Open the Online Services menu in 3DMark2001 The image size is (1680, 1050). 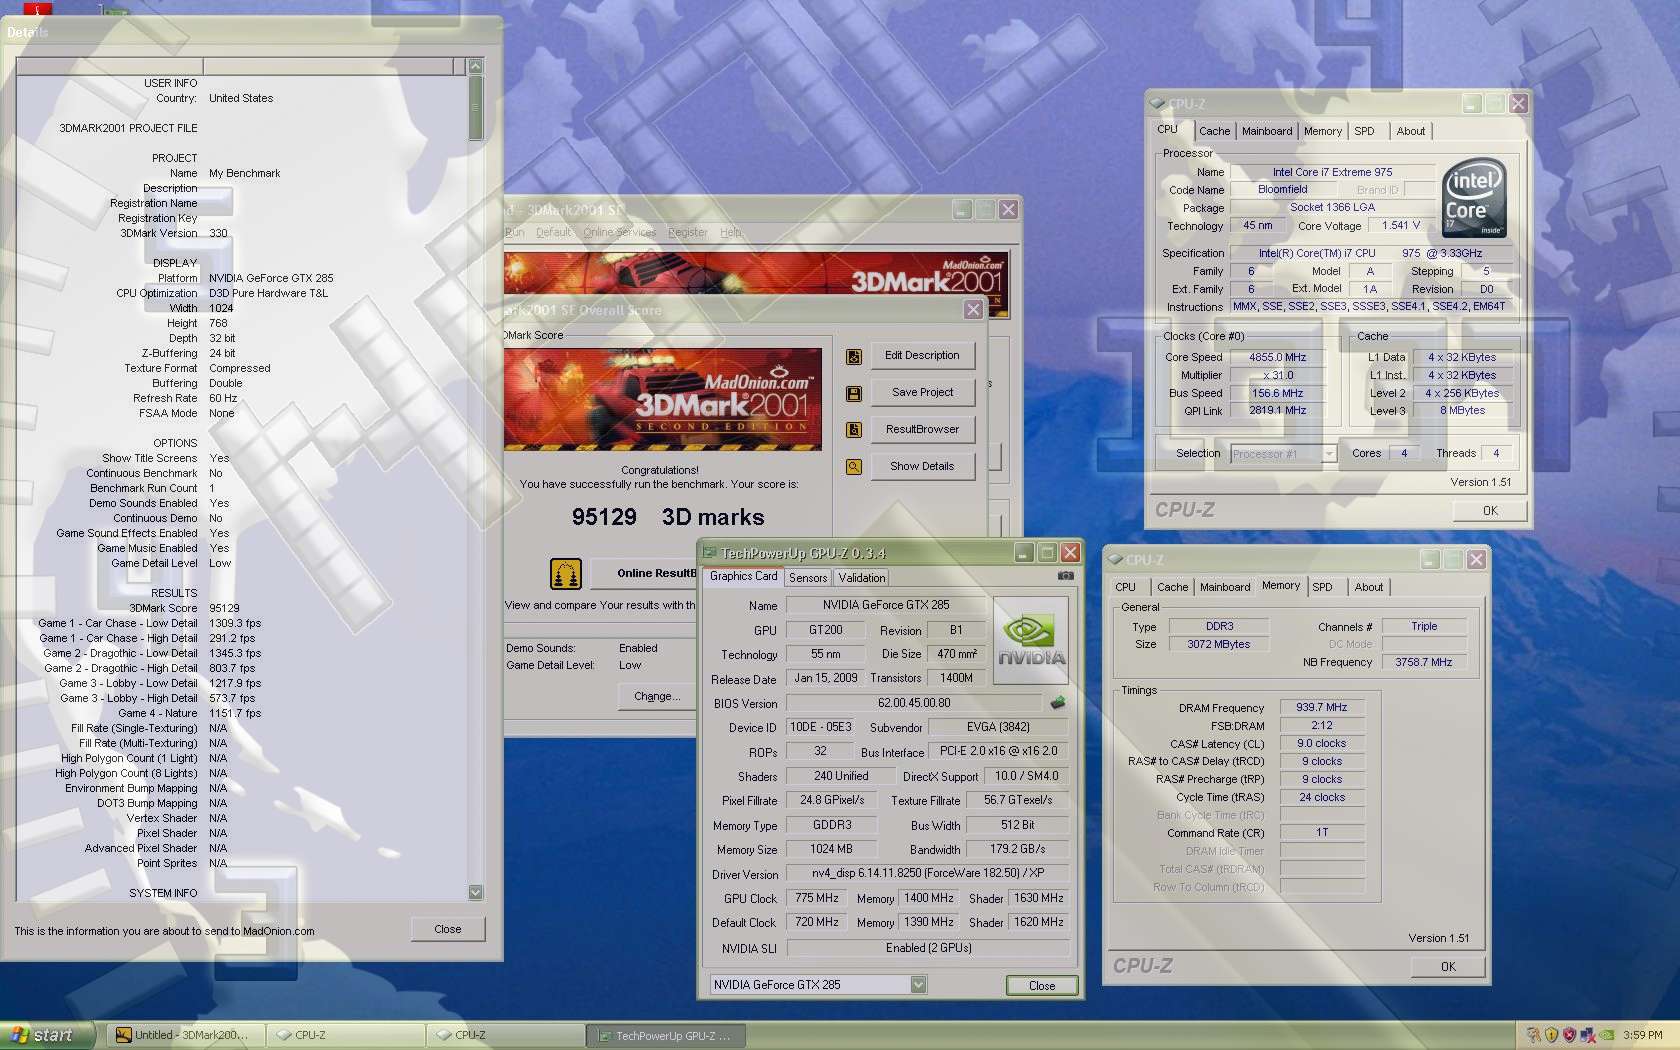coord(619,232)
